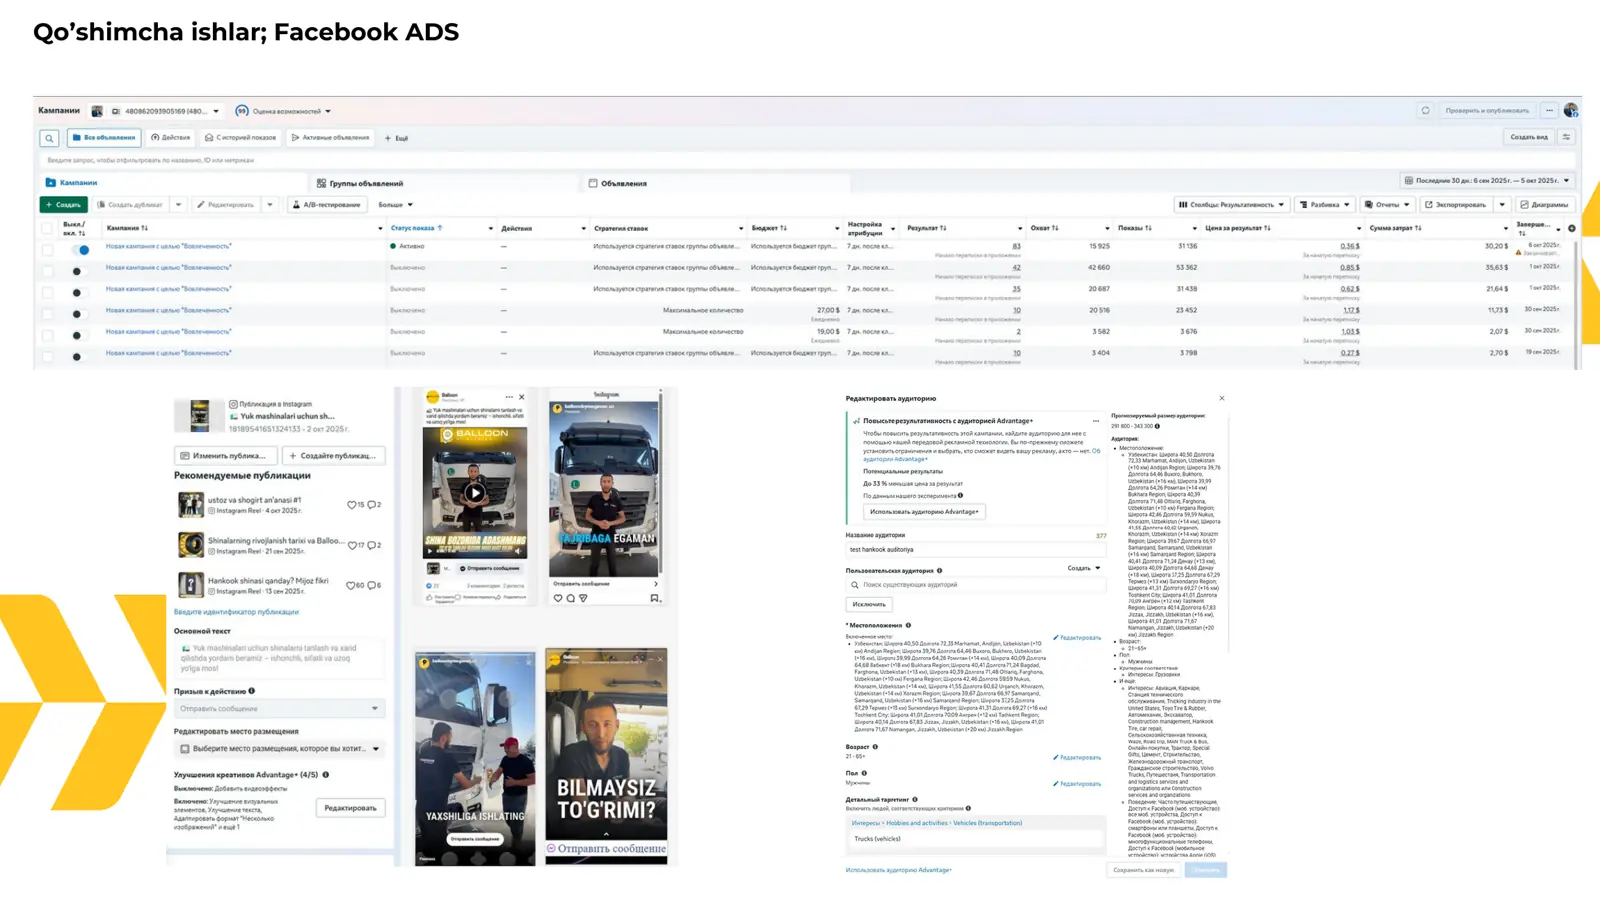Click comment icon on Hankook shinasi qanday post

point(371,585)
